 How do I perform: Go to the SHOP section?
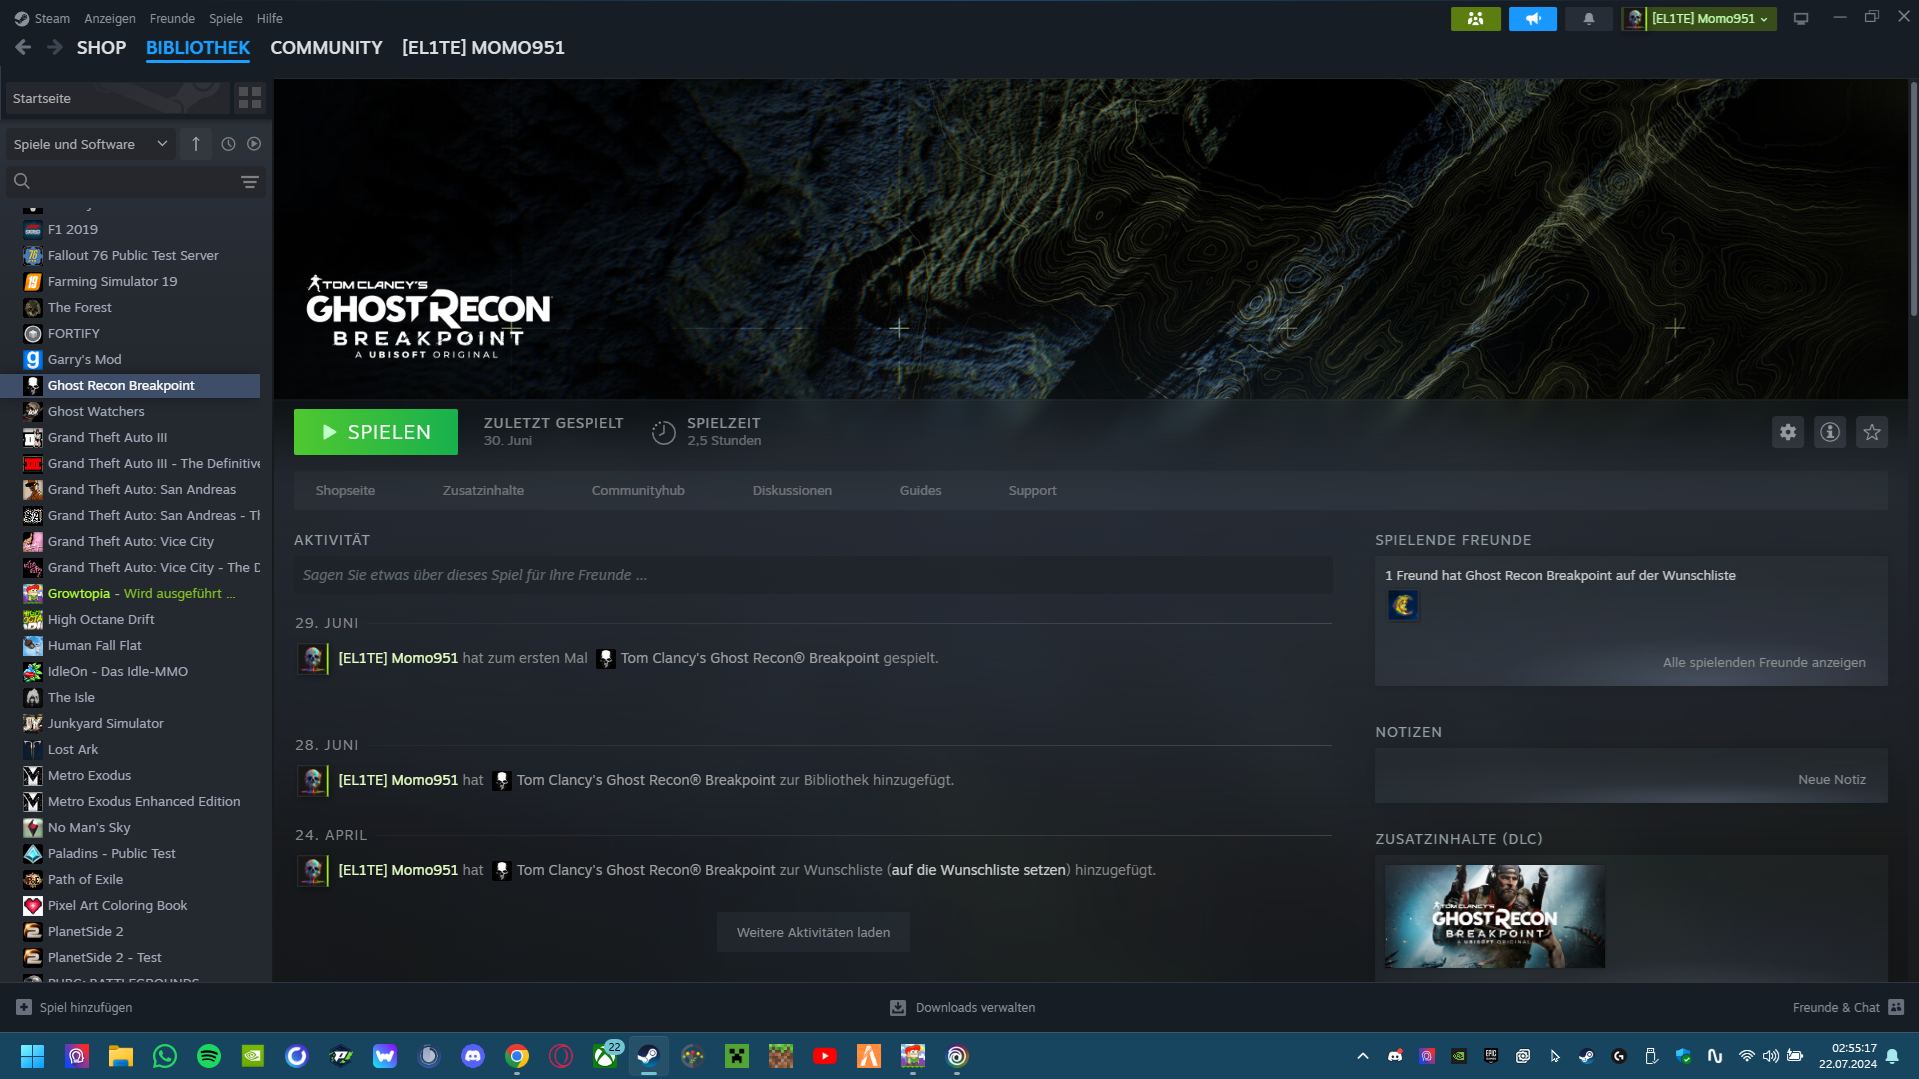[101, 47]
